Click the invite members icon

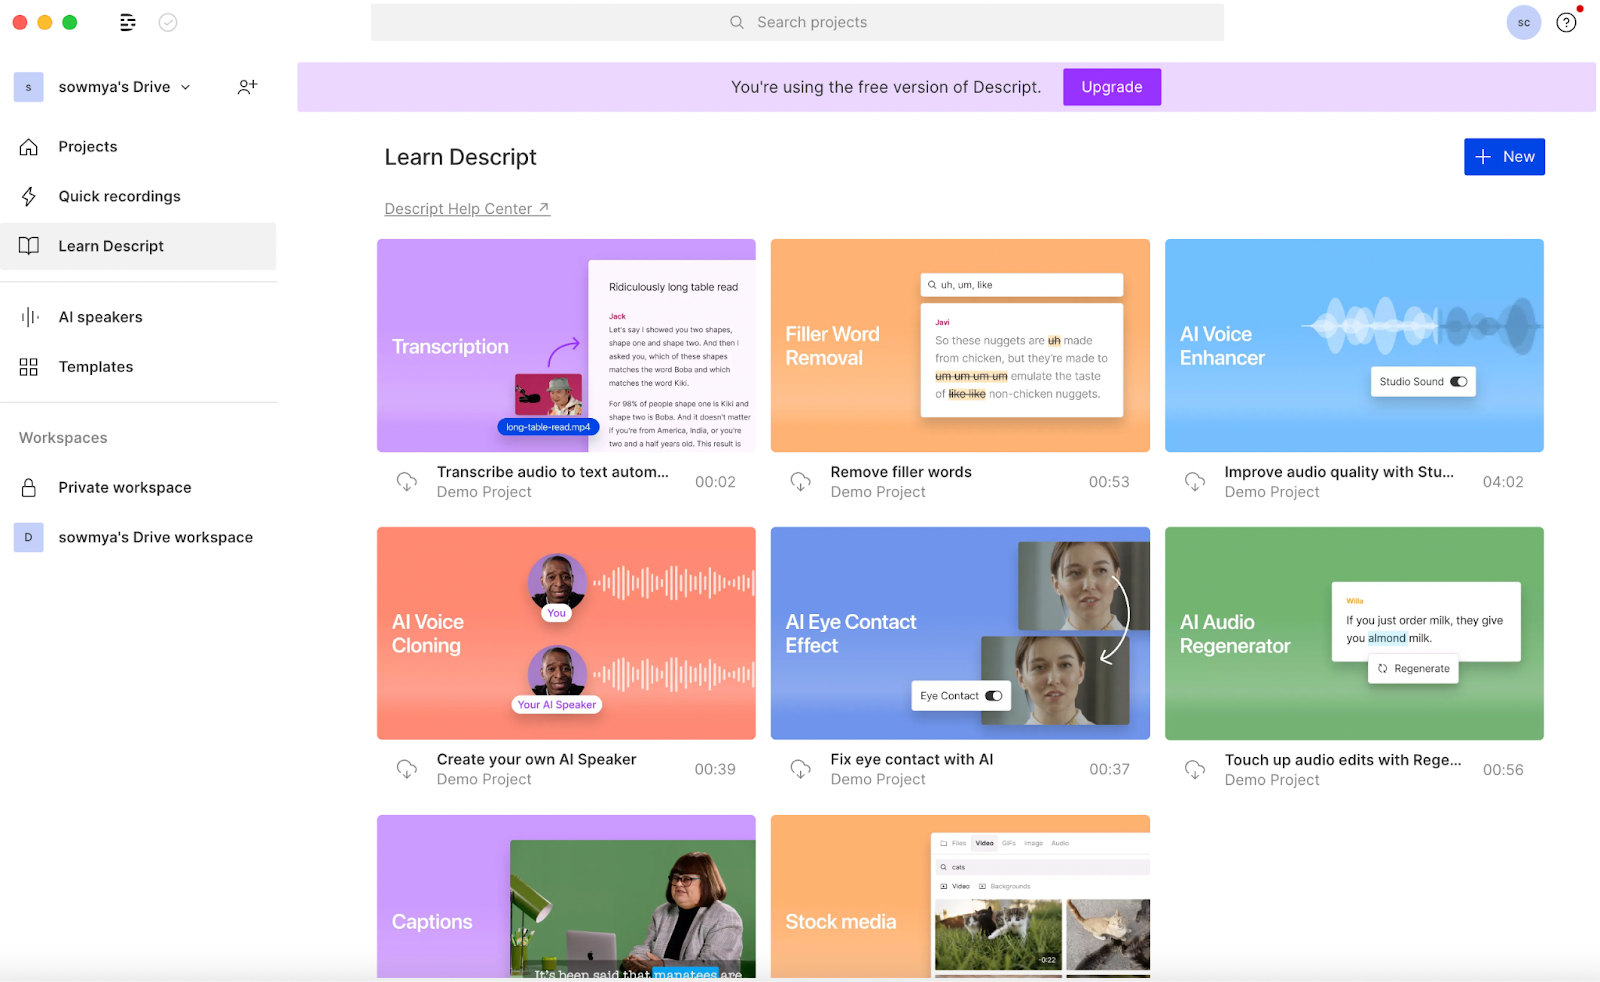click(247, 87)
